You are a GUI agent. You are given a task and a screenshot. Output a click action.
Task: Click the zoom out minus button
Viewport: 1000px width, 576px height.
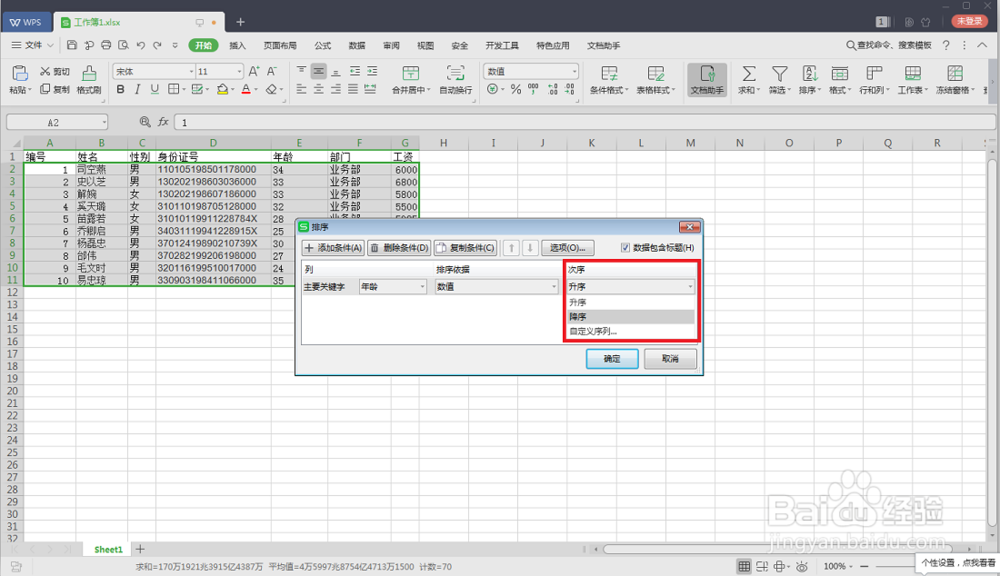(x=864, y=566)
